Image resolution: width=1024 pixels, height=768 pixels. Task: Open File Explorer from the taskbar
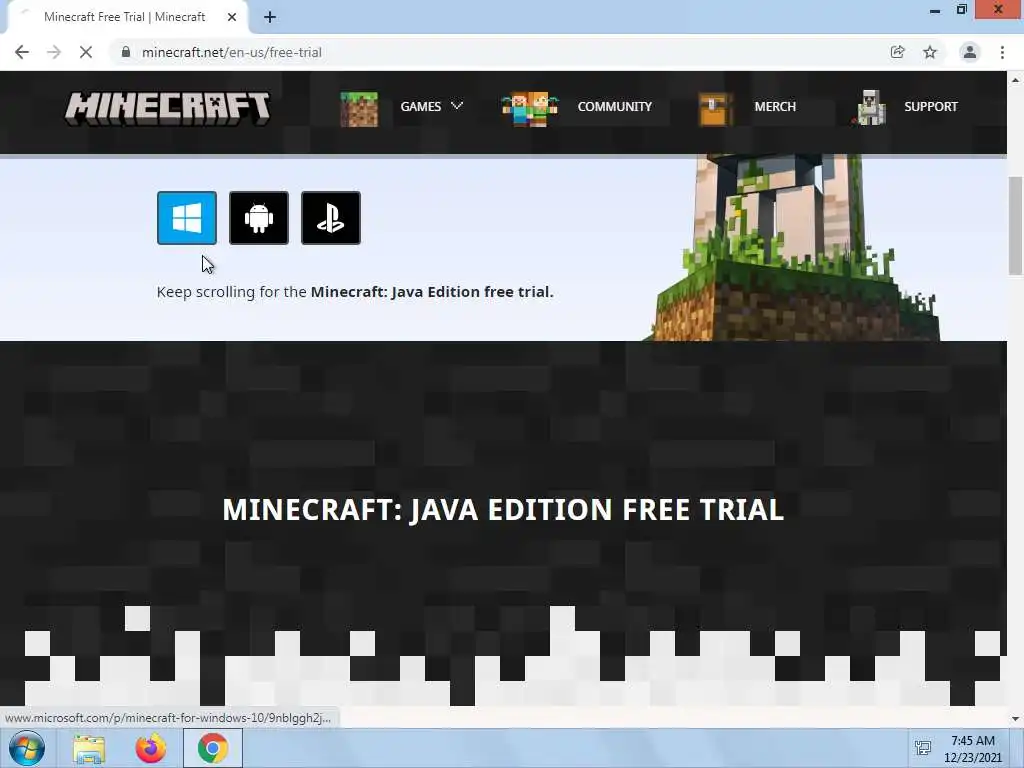89,749
